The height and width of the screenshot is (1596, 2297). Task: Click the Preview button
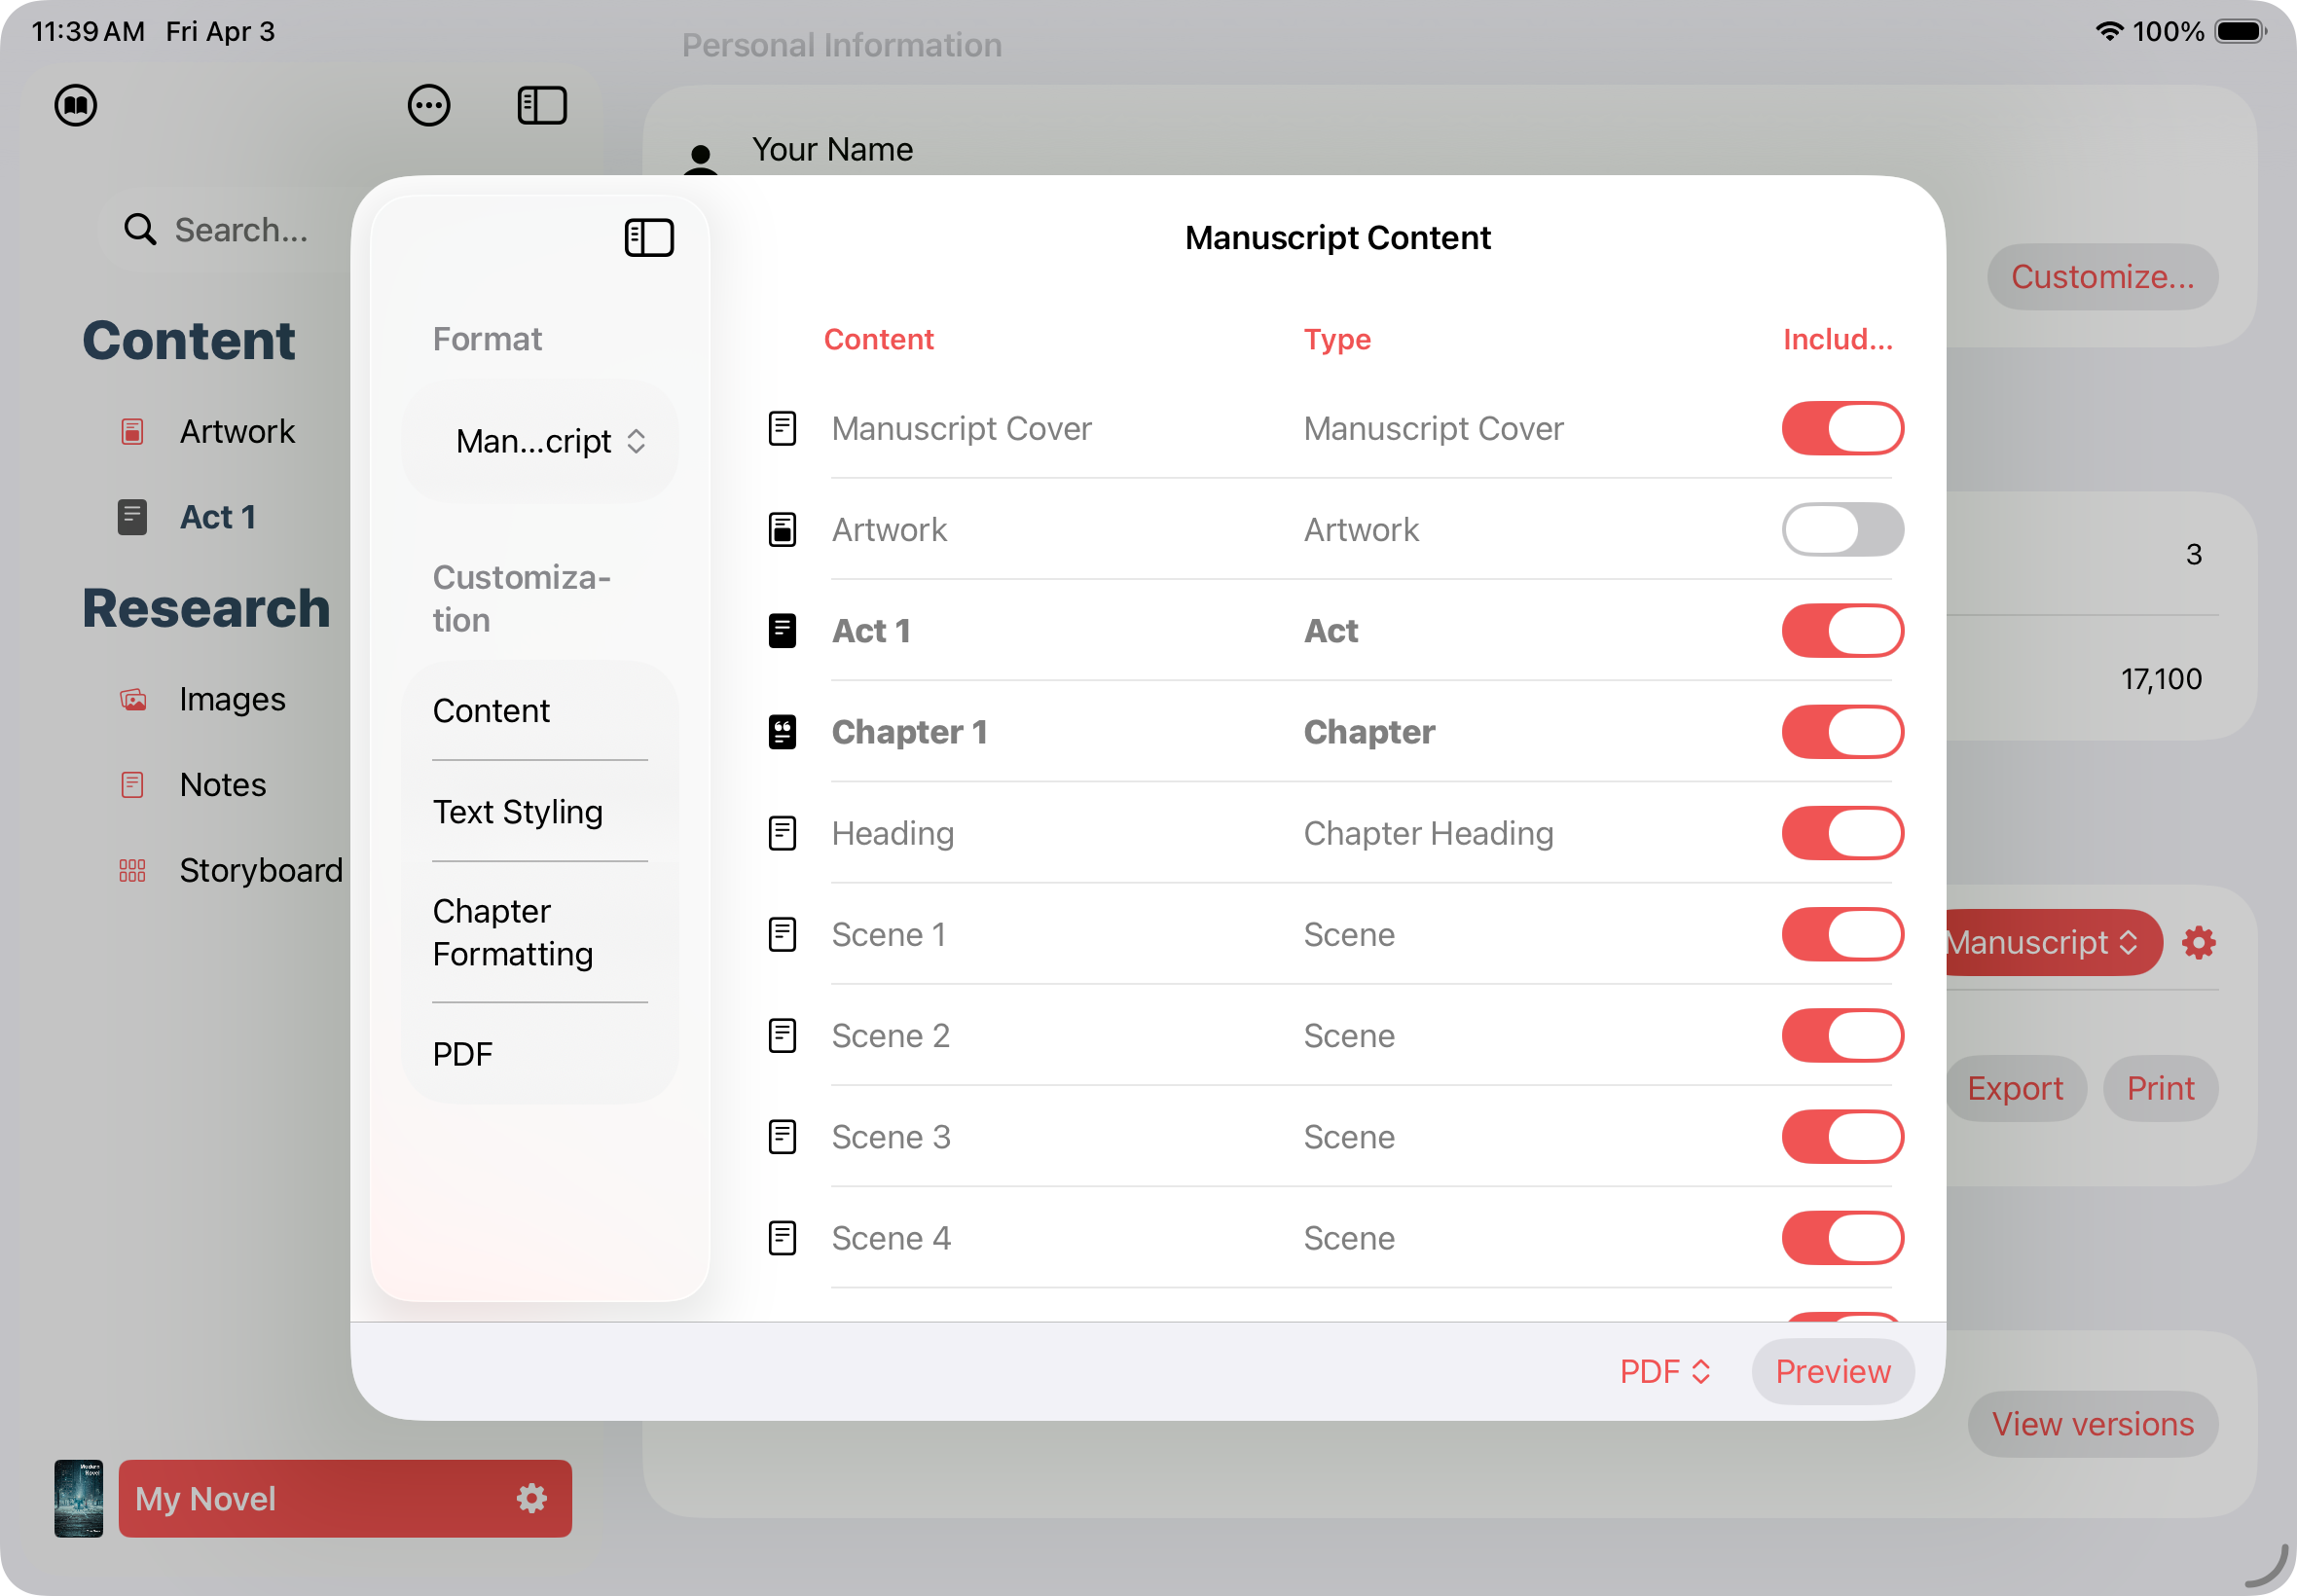(1832, 1371)
